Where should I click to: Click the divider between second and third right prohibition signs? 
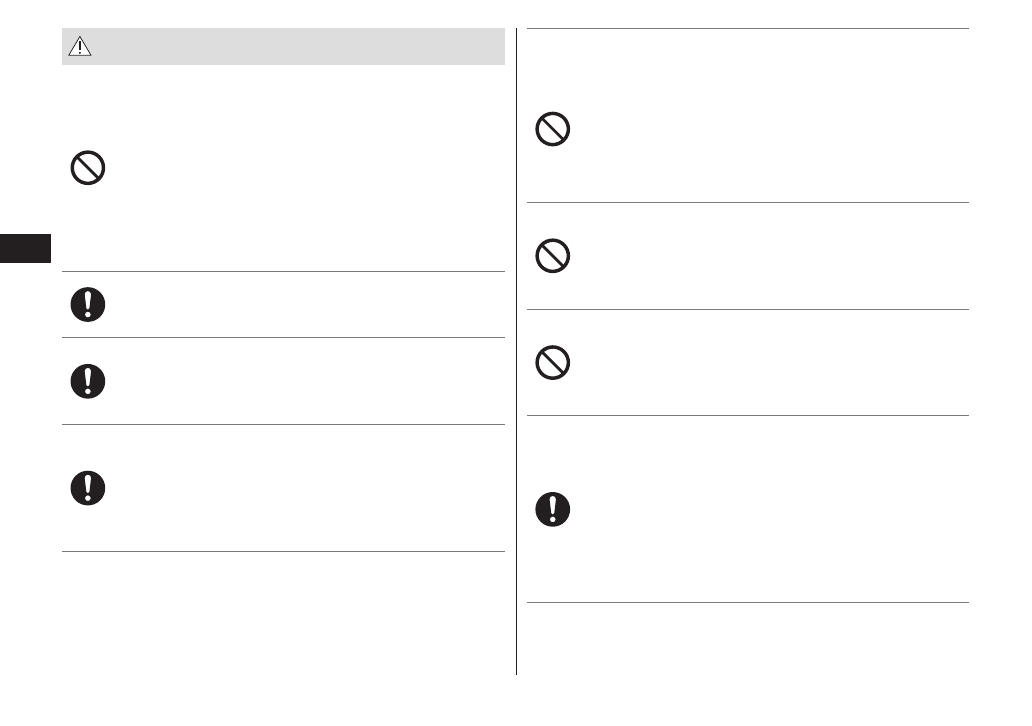coord(748,309)
